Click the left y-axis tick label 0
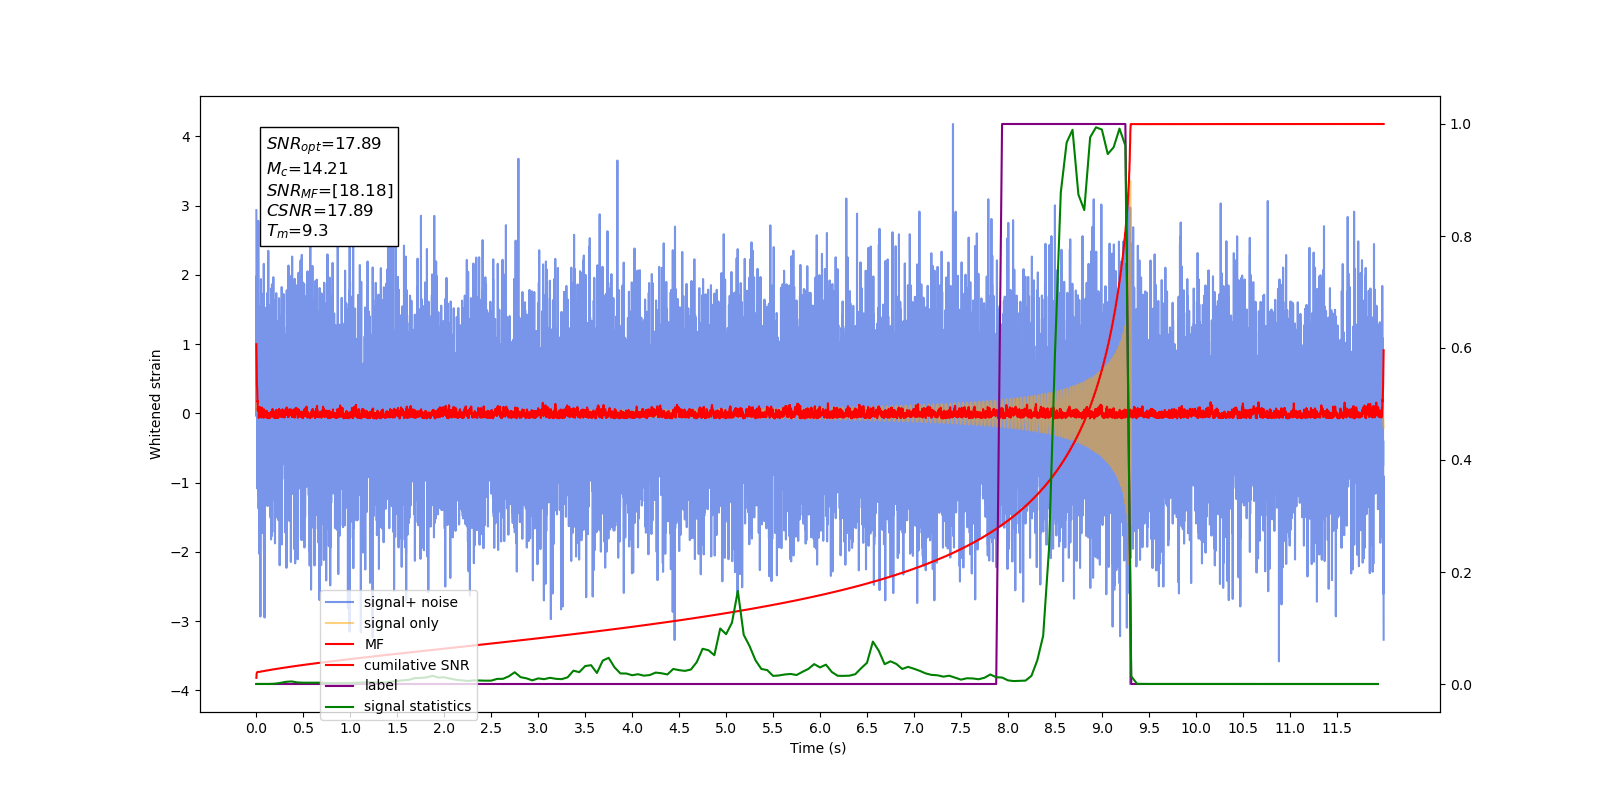The width and height of the screenshot is (1600, 800). pos(186,414)
